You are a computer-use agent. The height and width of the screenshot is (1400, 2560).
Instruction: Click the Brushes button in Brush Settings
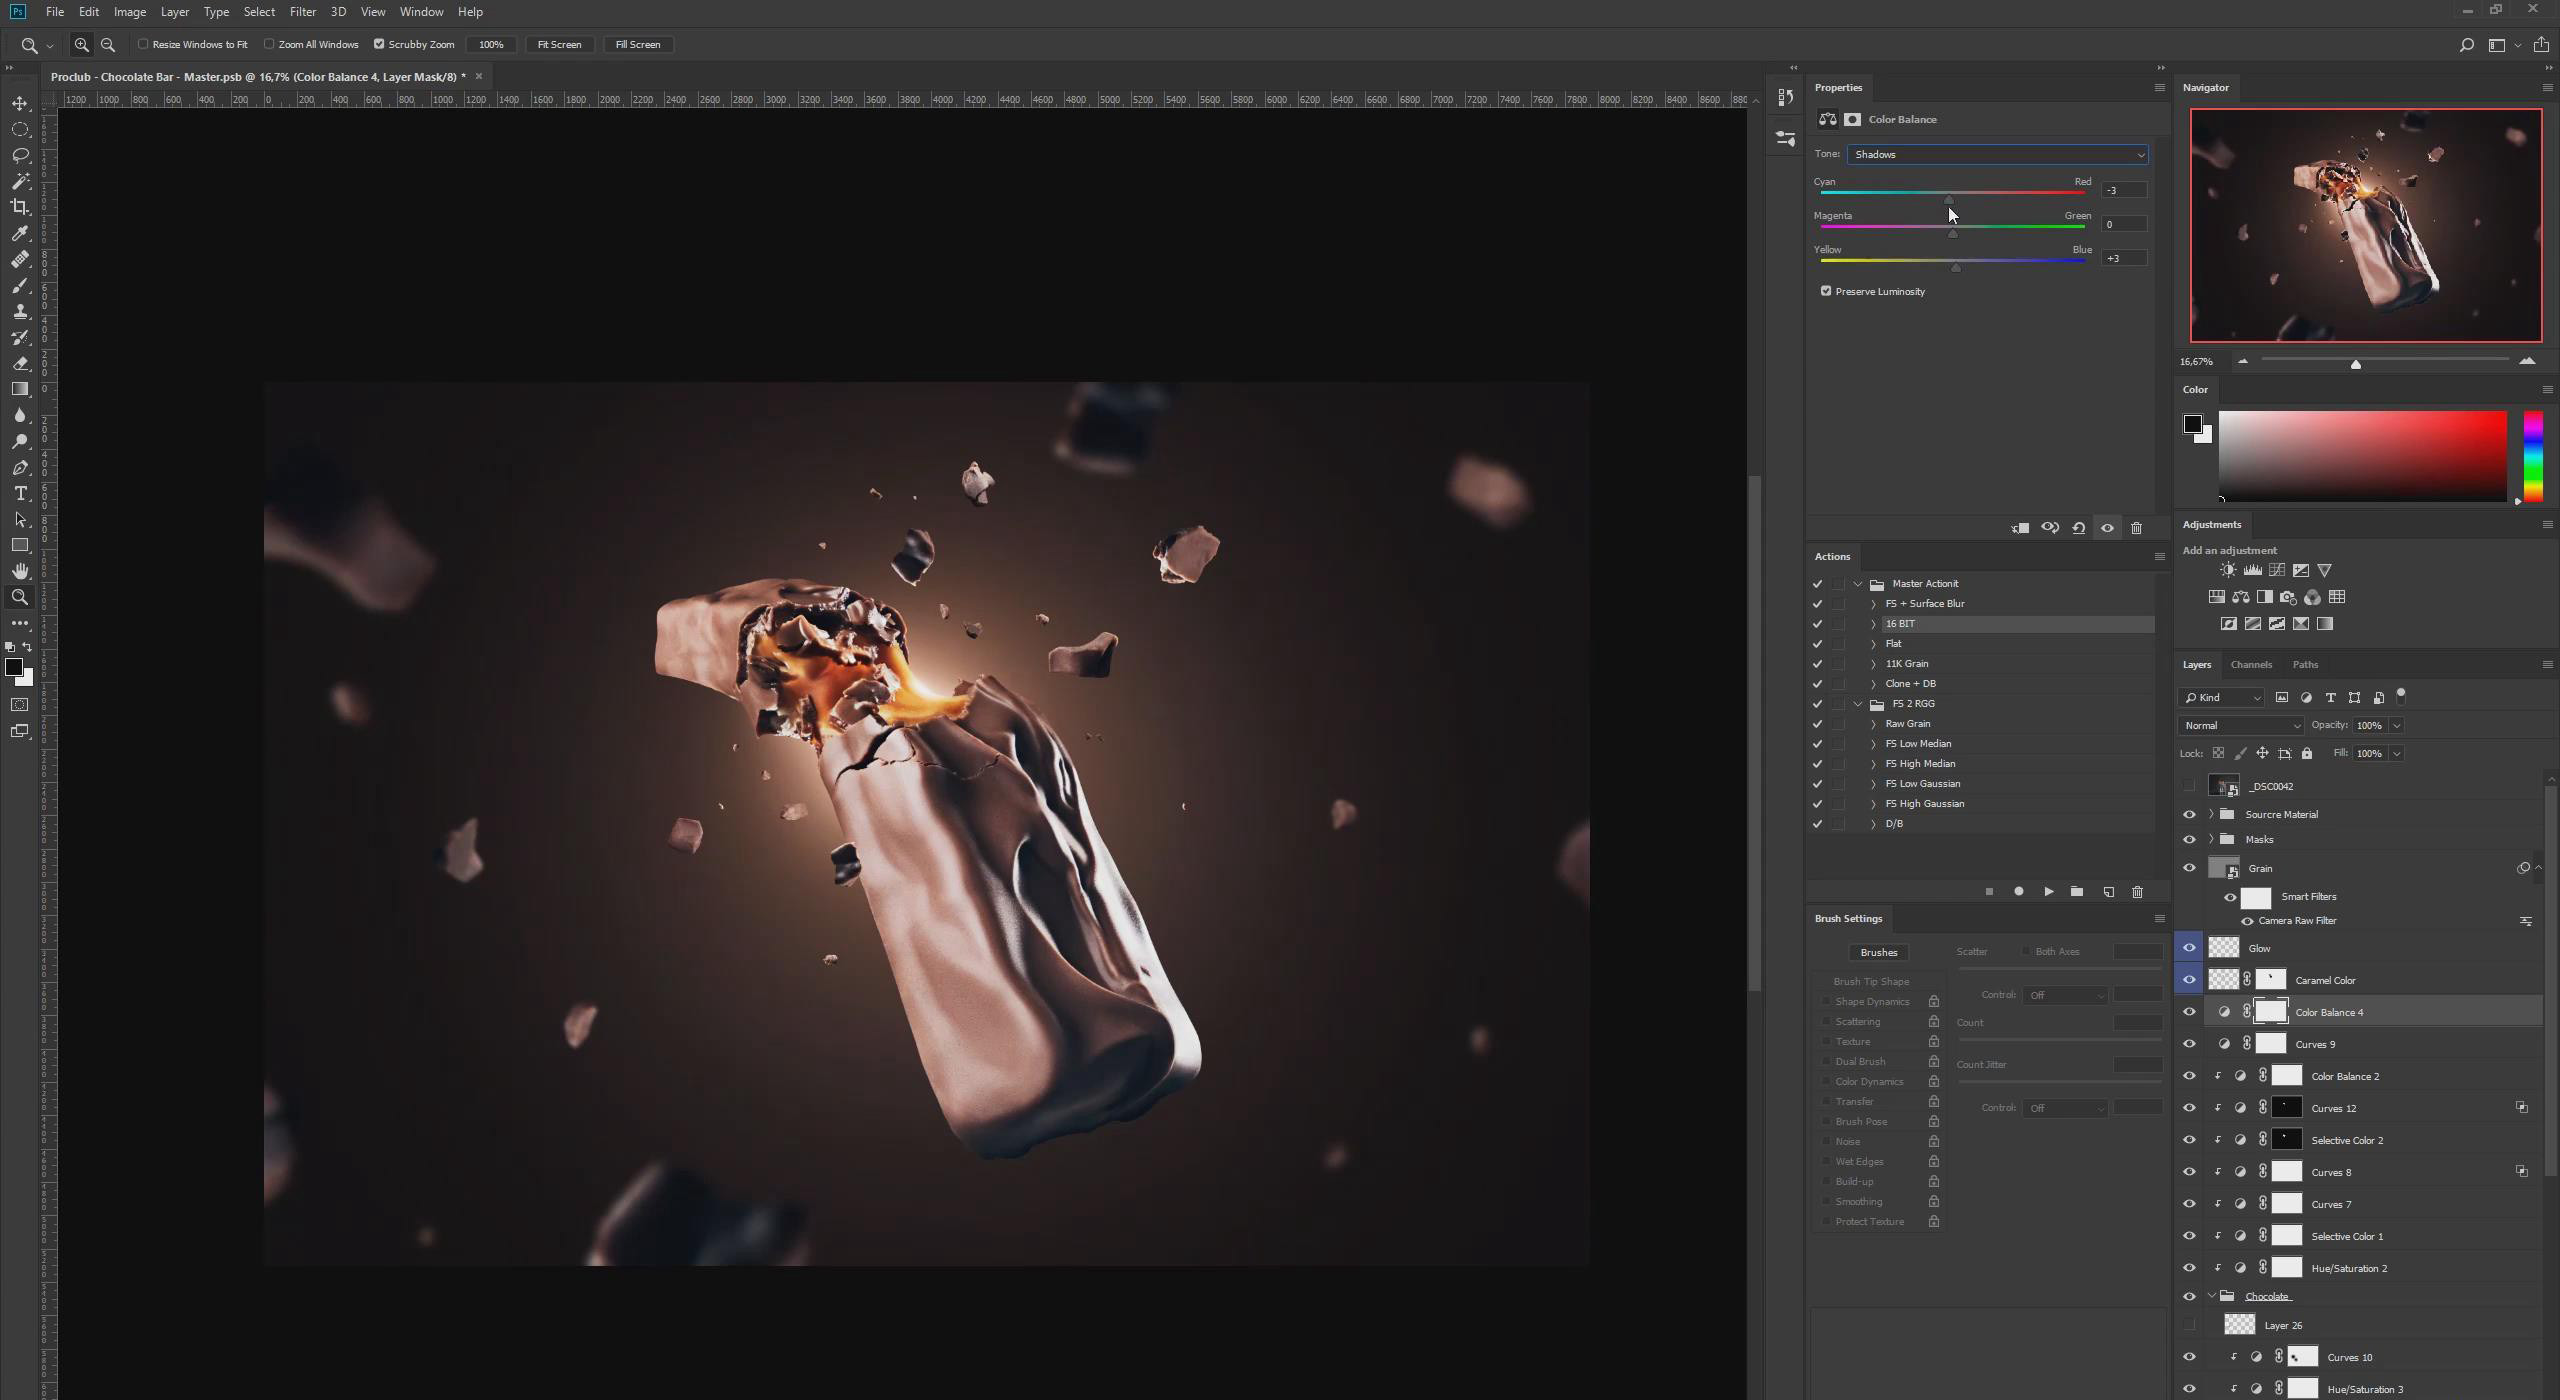pos(1878,952)
